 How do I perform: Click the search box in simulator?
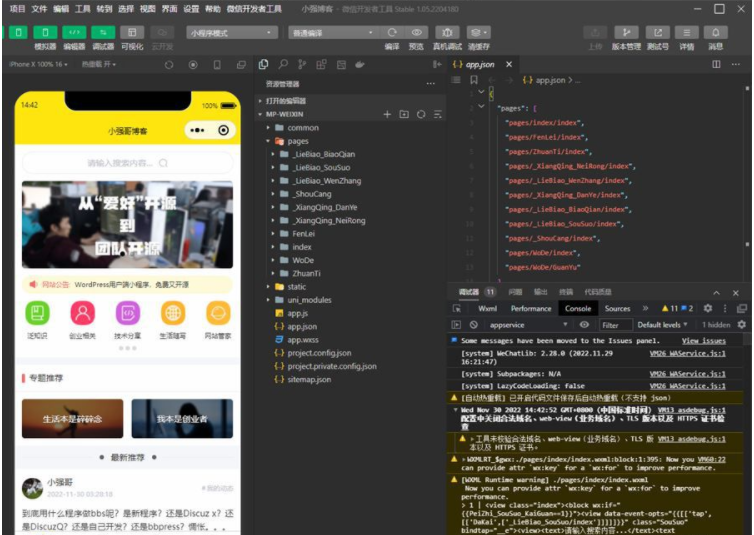tap(126, 162)
